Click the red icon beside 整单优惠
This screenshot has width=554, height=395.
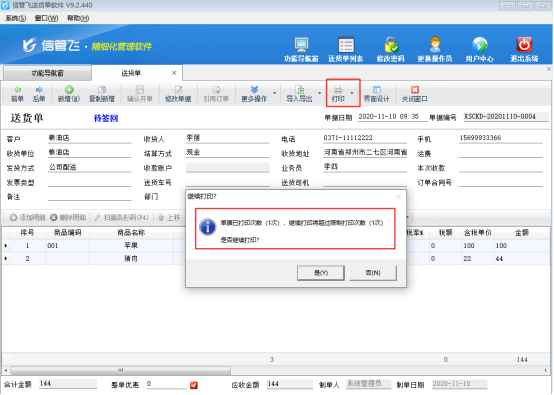pos(194,385)
